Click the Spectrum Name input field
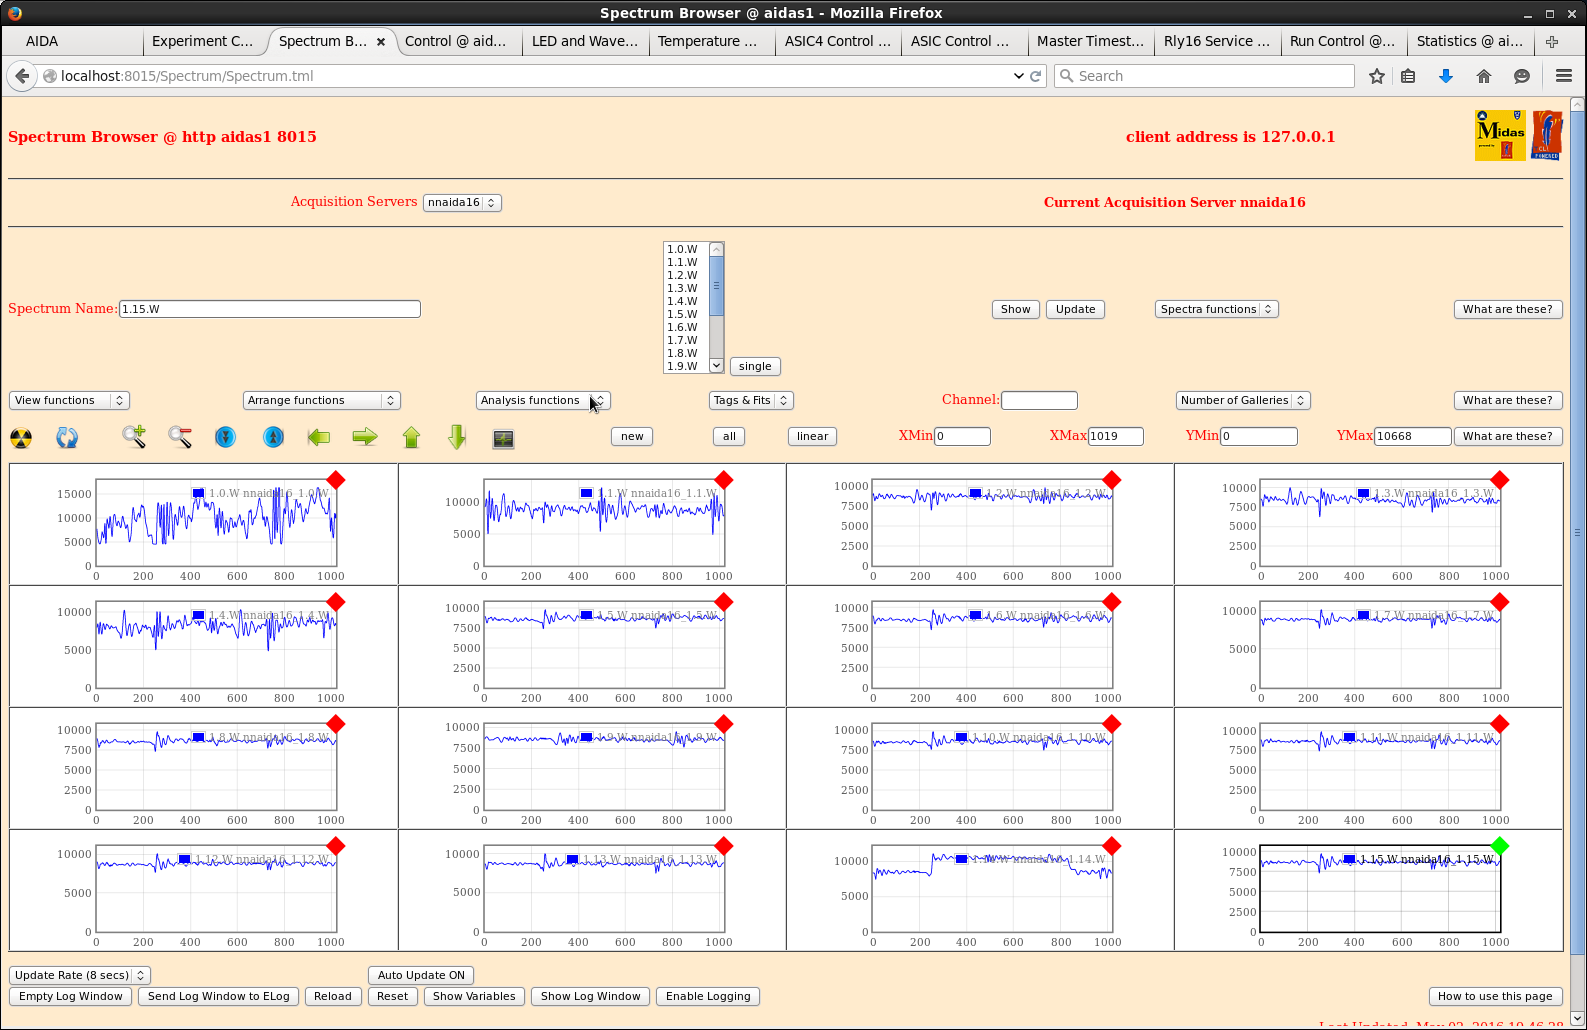 pyautogui.click(x=270, y=309)
